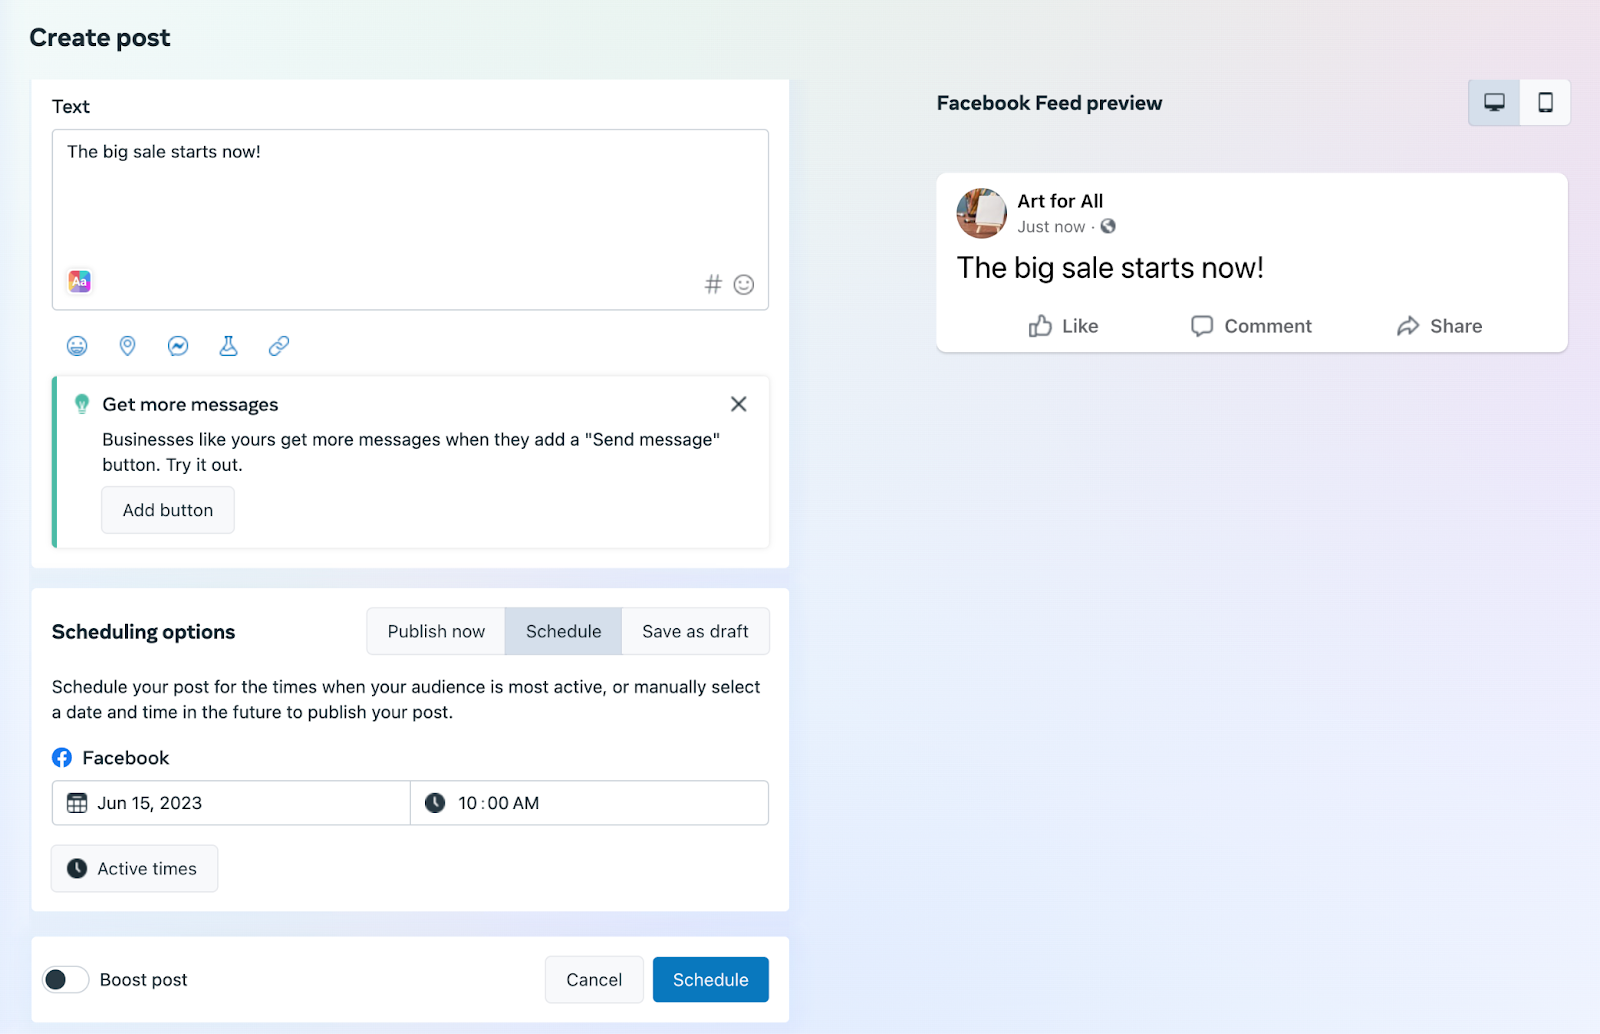Click the Facebook logo in Scheduling options
The image size is (1600, 1034).
[62, 757]
